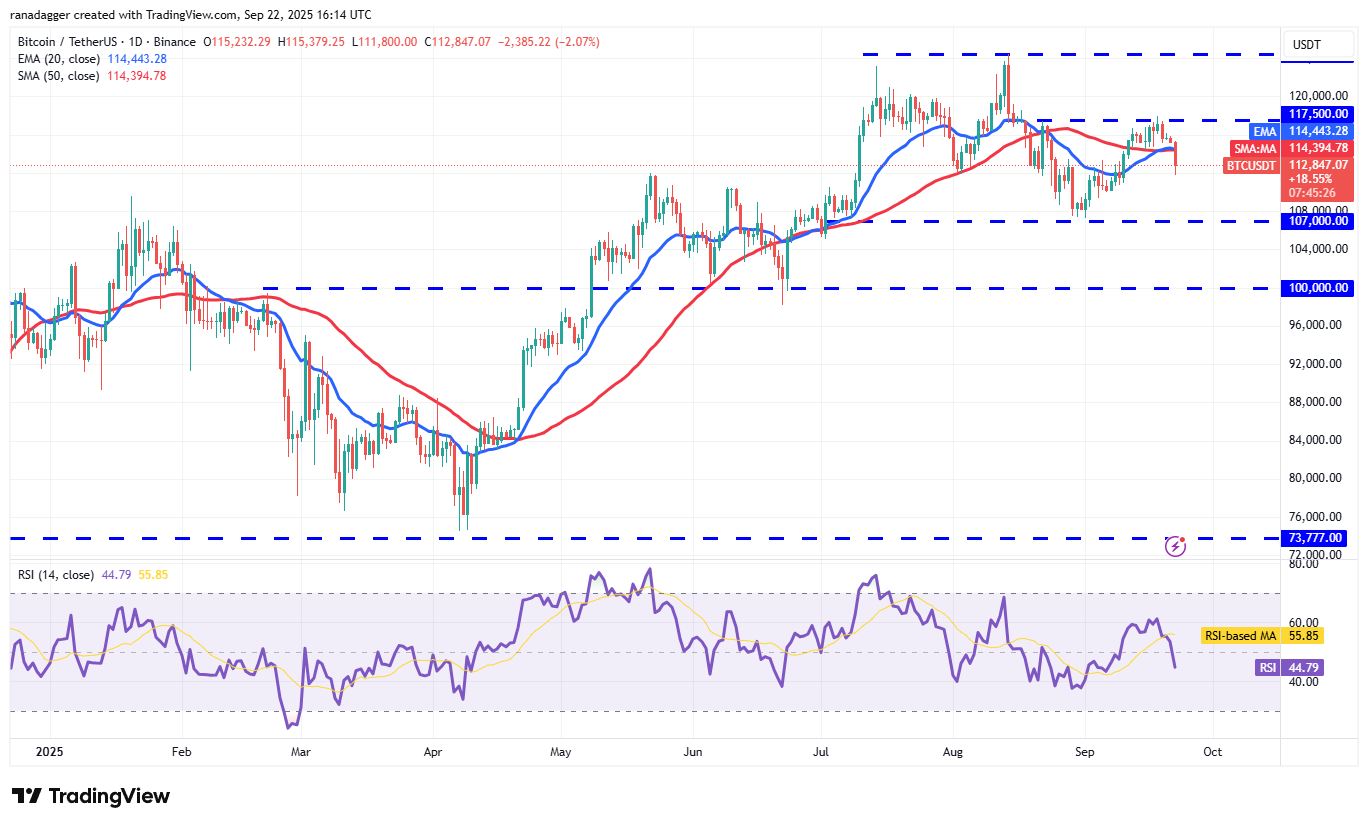The width and height of the screenshot is (1368, 826).
Task: Click the 100,000.00 support level label
Action: (1317, 288)
